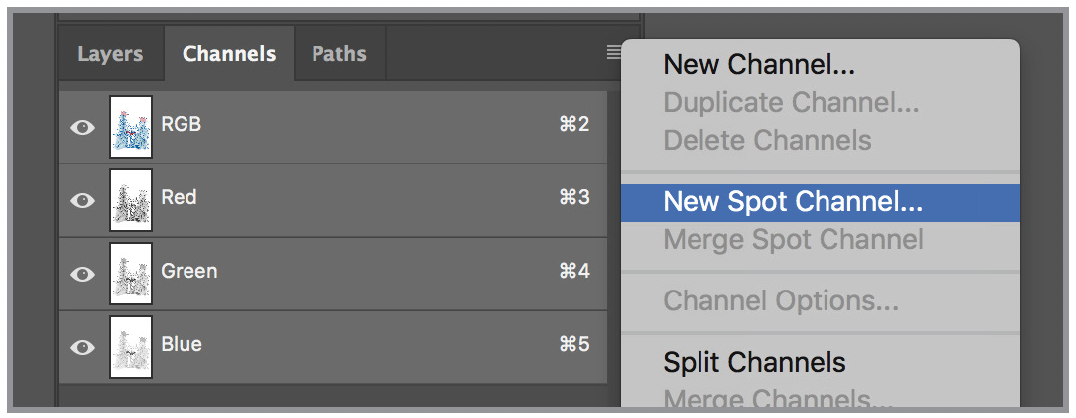Screen dimensions: 1076x418
Task: Hide the Green channel eye icon
Action: (x=83, y=274)
